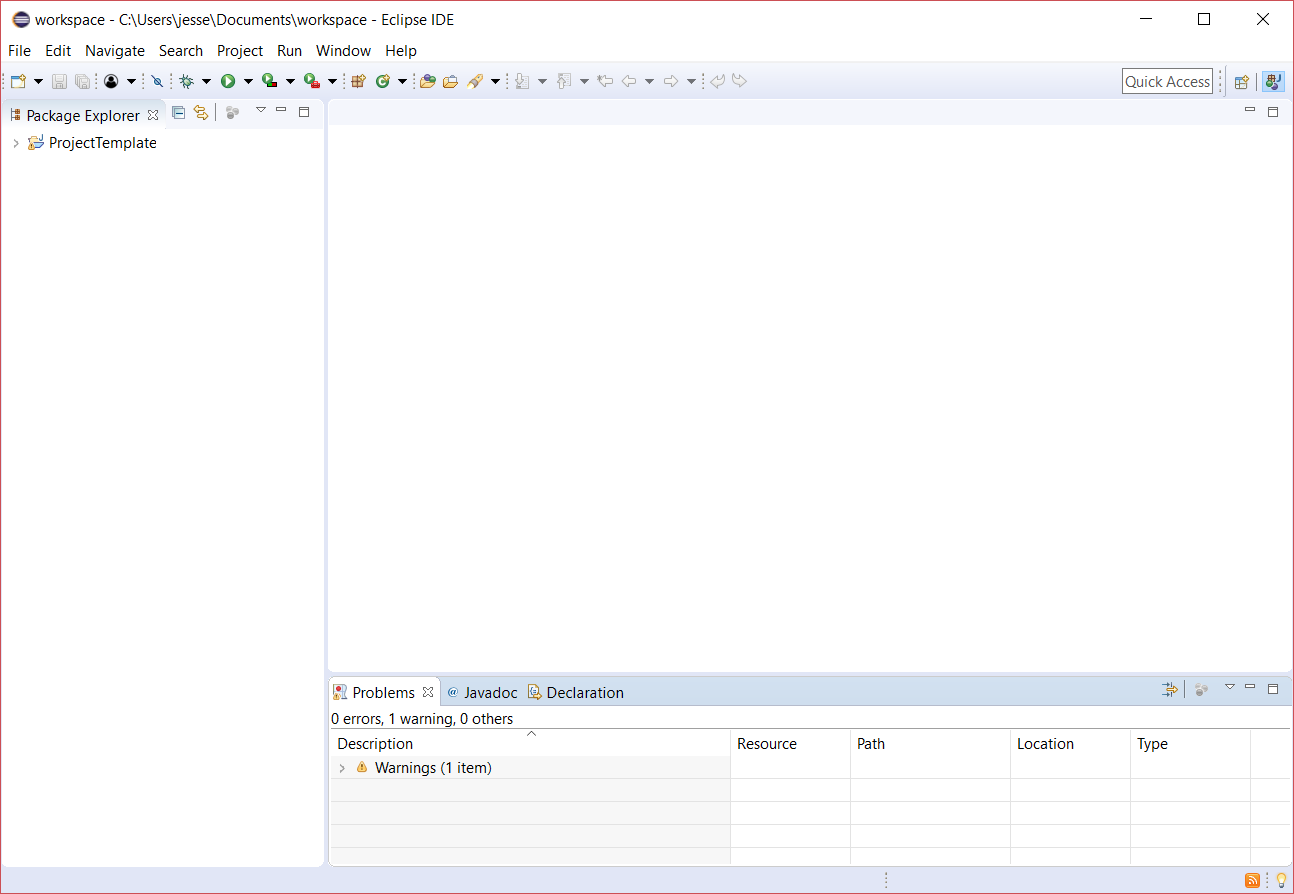Screen dimensions: 1294x894
Task: Launch the Debug tool (bug icon)
Action: coord(188,81)
